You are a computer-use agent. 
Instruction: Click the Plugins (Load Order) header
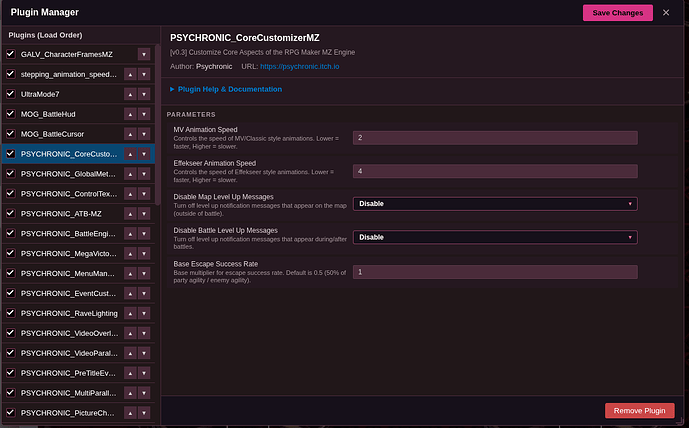pos(45,35)
